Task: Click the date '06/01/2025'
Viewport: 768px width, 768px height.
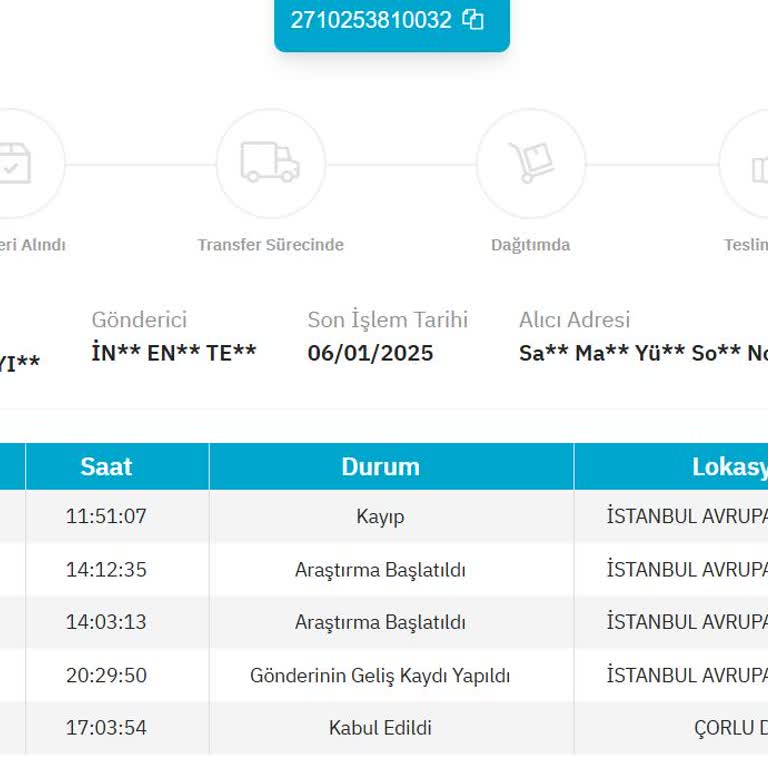Action: click(370, 353)
